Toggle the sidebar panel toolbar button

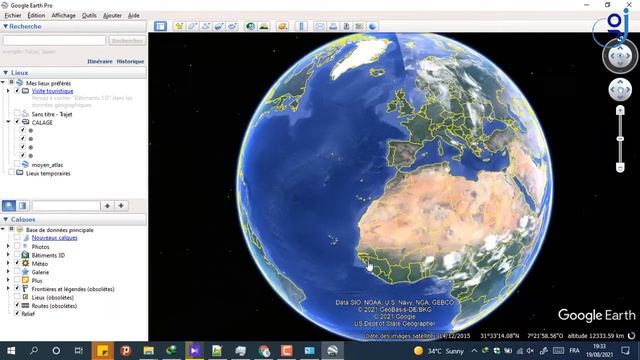tap(160, 26)
